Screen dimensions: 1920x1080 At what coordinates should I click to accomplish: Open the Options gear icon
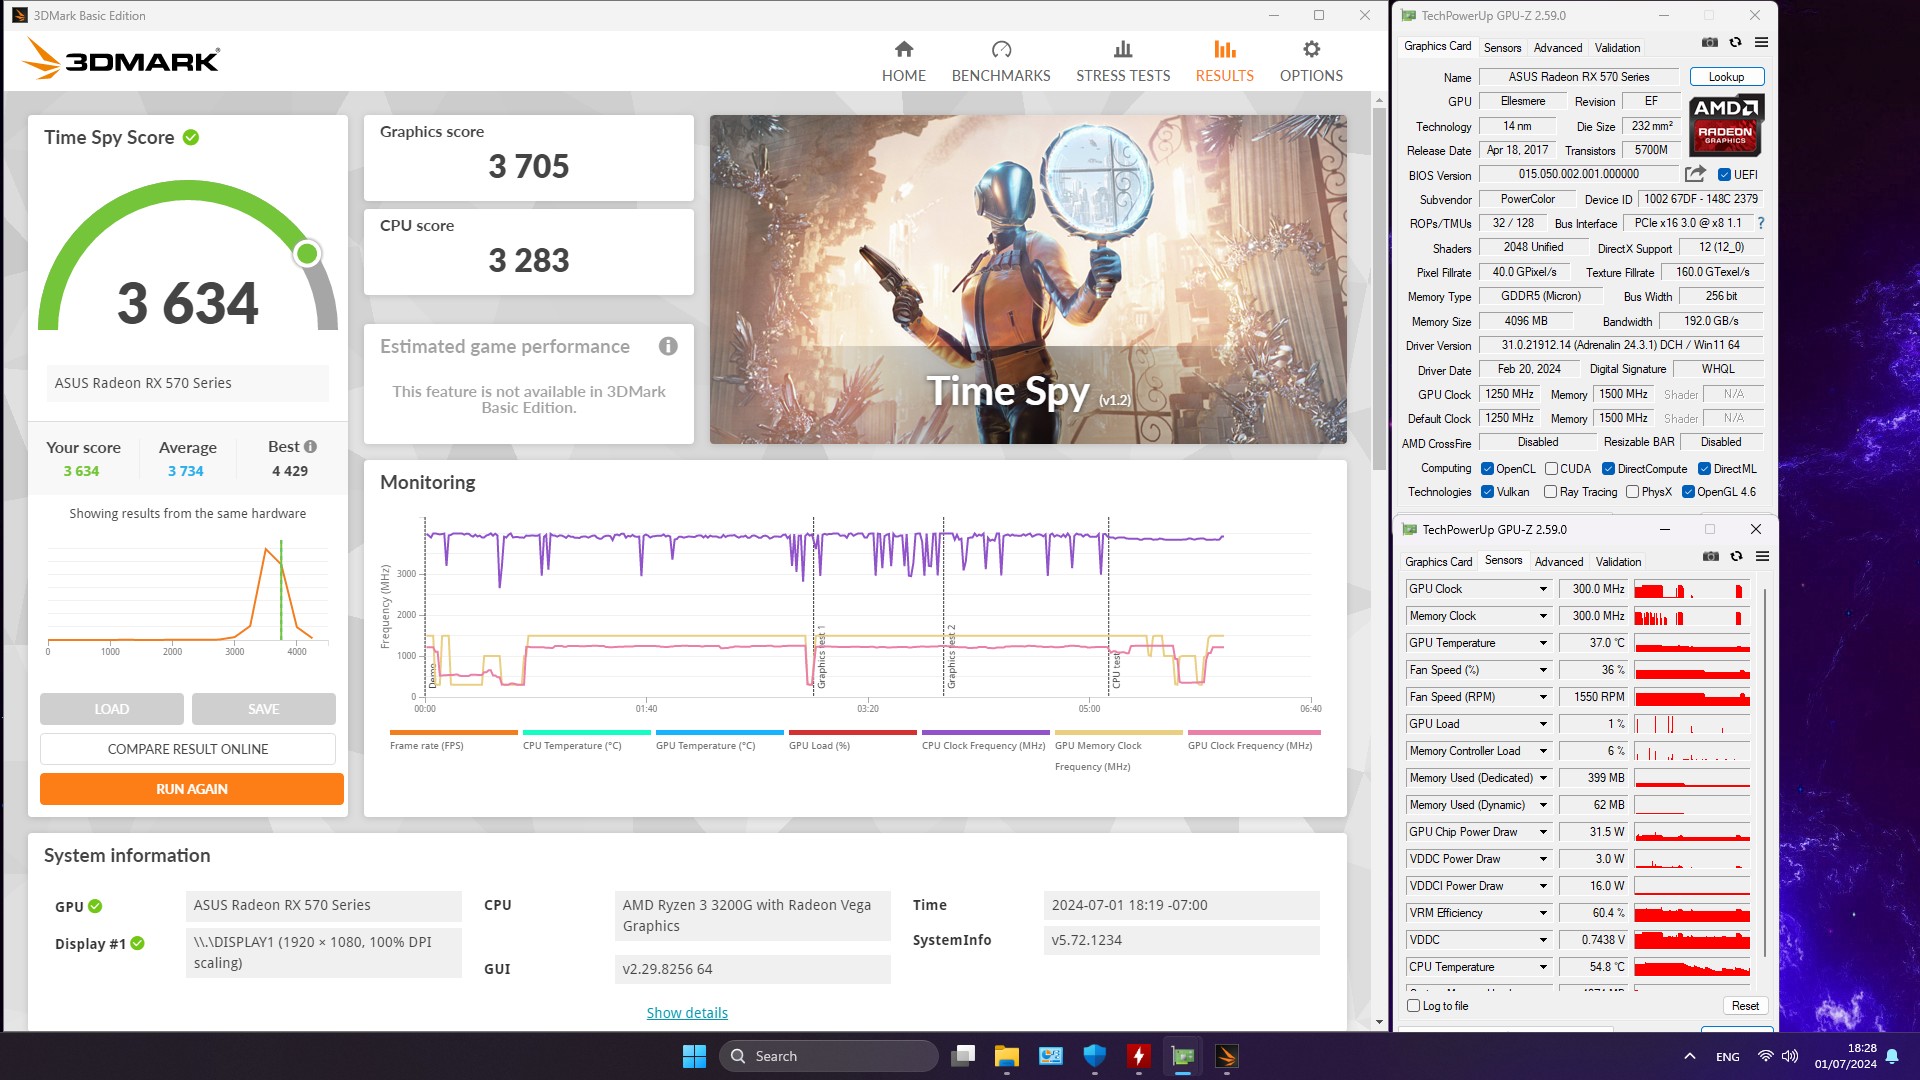click(1311, 49)
